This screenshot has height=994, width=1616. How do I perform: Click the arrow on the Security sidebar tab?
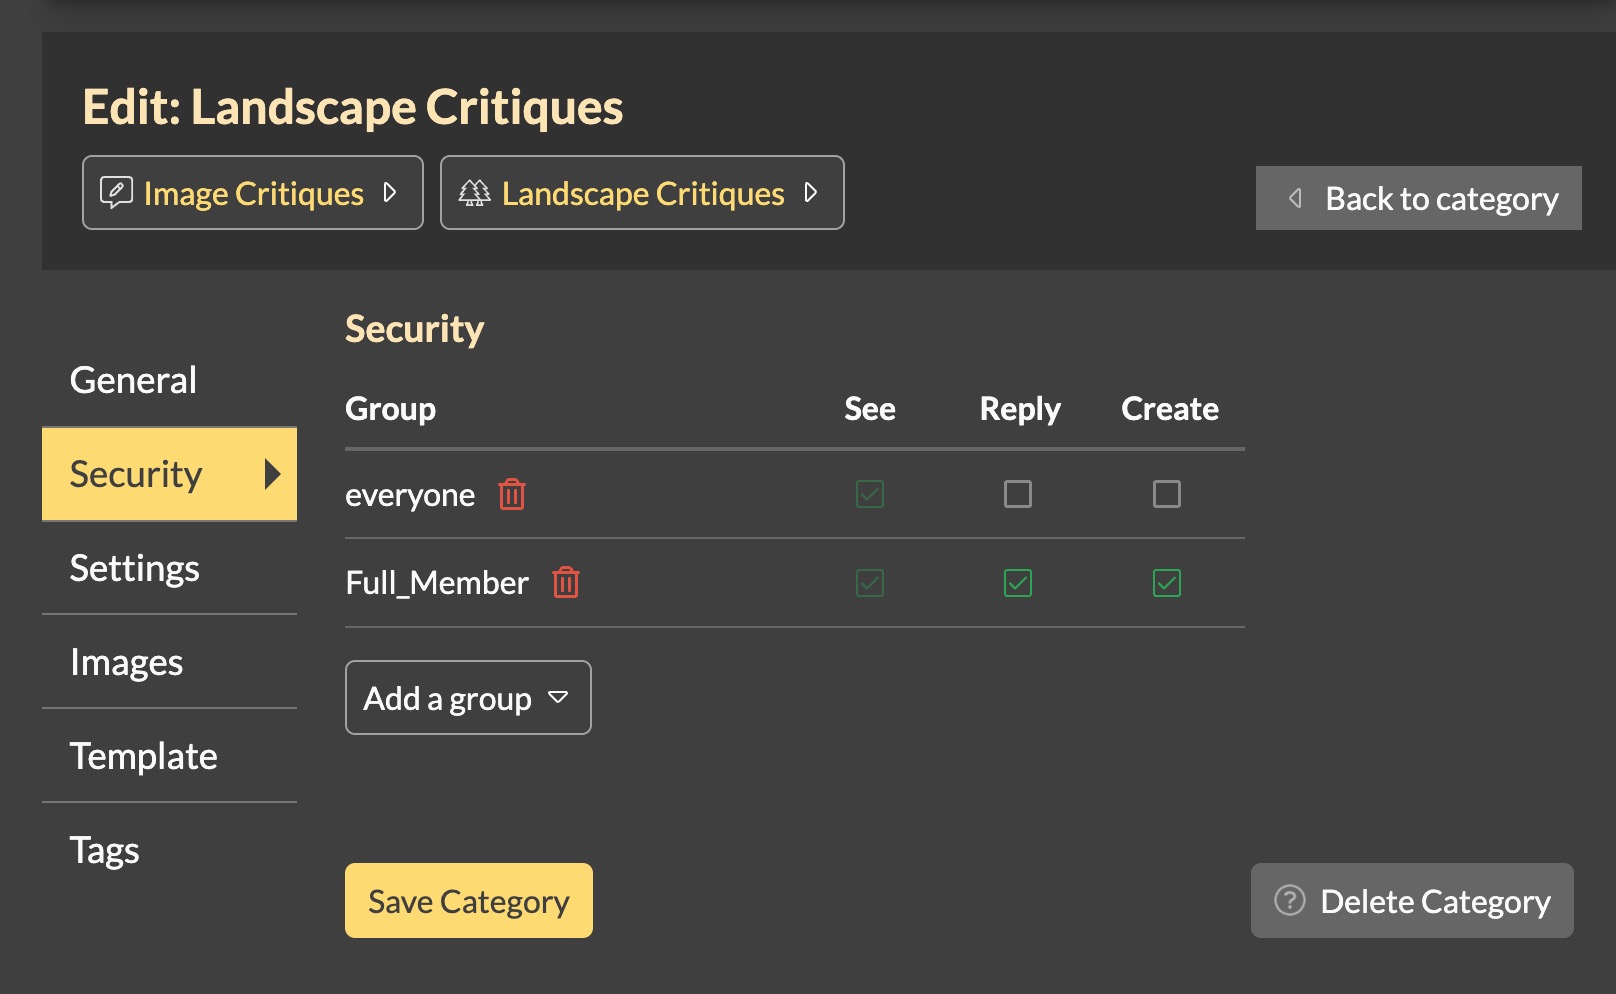point(271,474)
